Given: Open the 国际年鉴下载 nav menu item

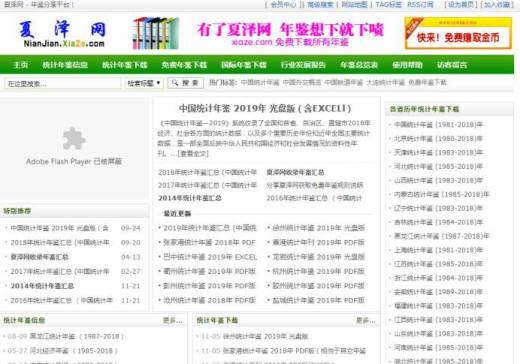Looking at the screenshot, I should click(244, 65).
